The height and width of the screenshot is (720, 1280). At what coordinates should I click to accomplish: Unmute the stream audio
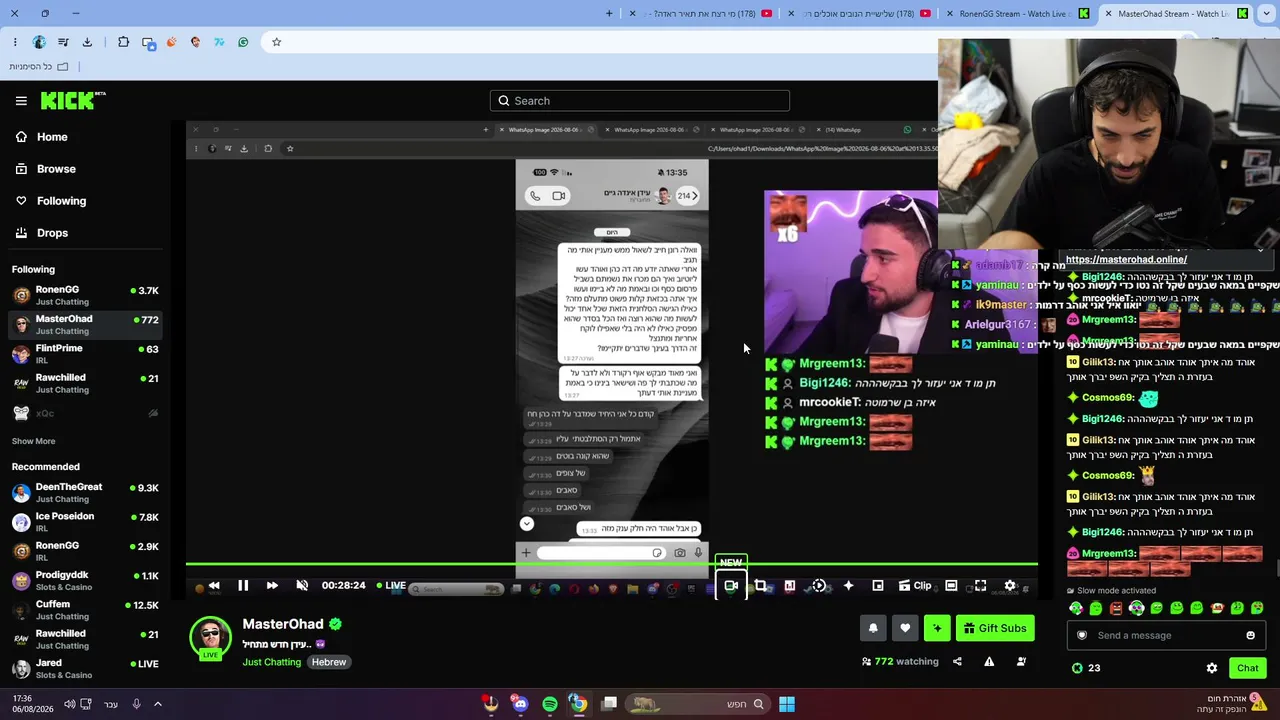pyautogui.click(x=302, y=586)
